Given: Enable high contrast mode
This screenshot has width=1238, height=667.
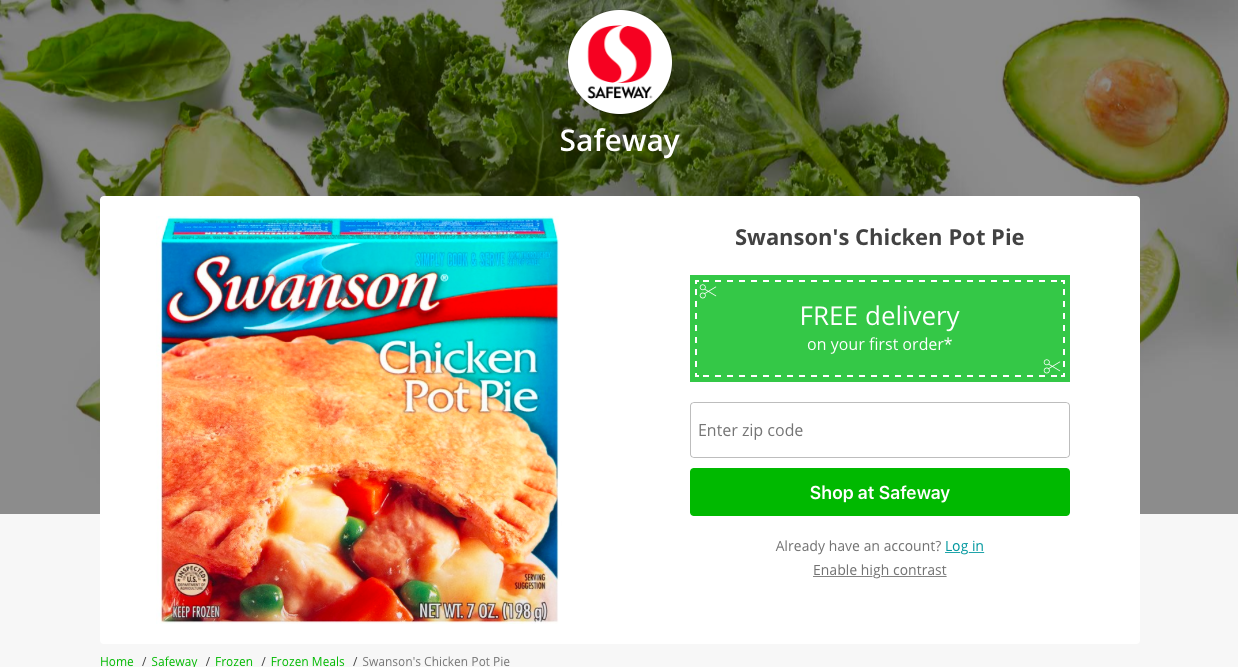Looking at the screenshot, I should 880,570.
